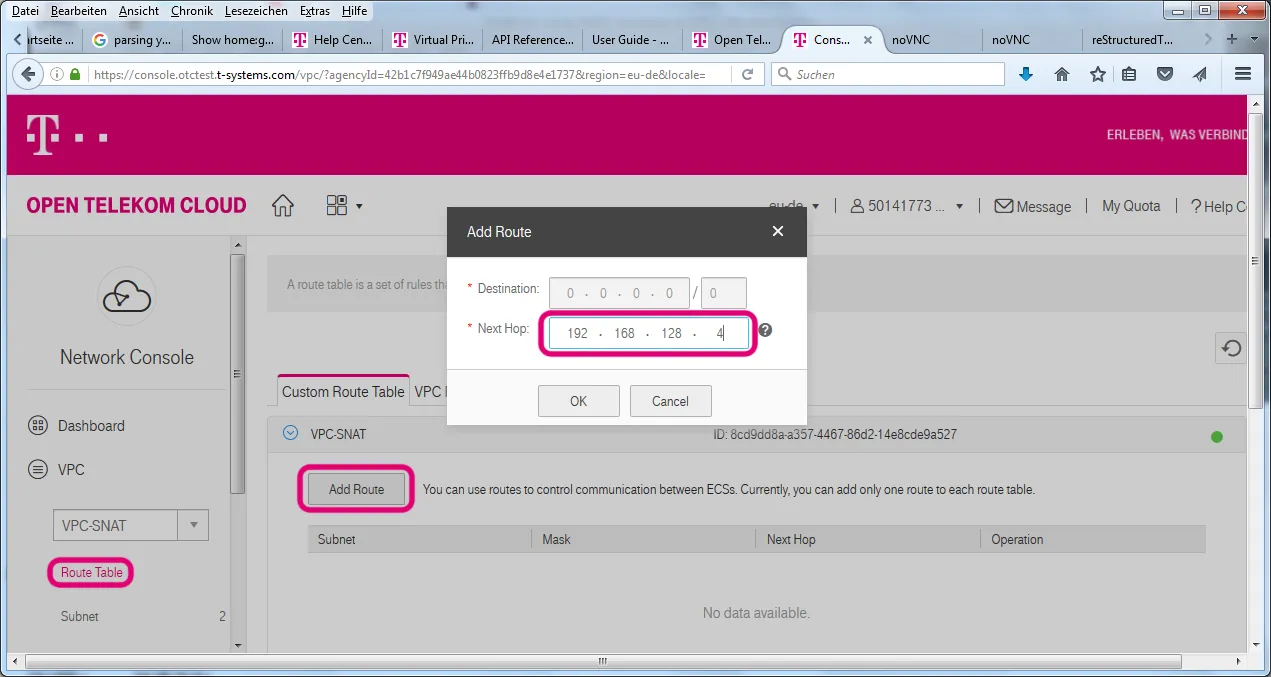Click the OPEN TELEKOM CLOUD title

coord(136,205)
